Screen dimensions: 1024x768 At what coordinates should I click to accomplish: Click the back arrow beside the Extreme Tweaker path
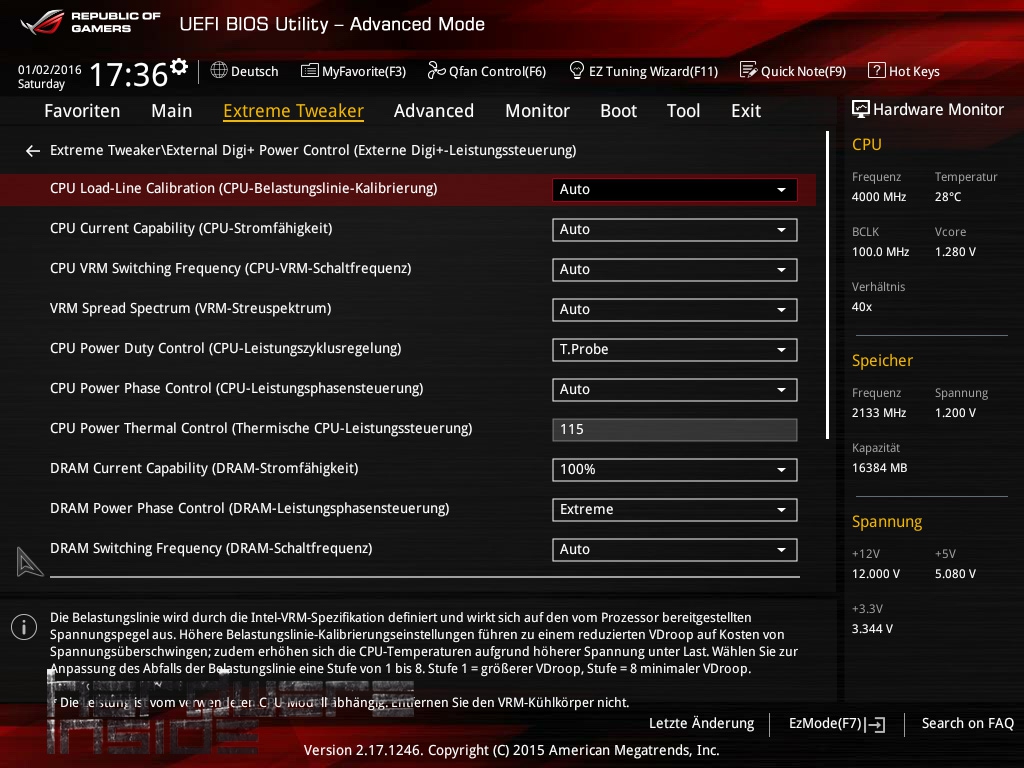33,151
